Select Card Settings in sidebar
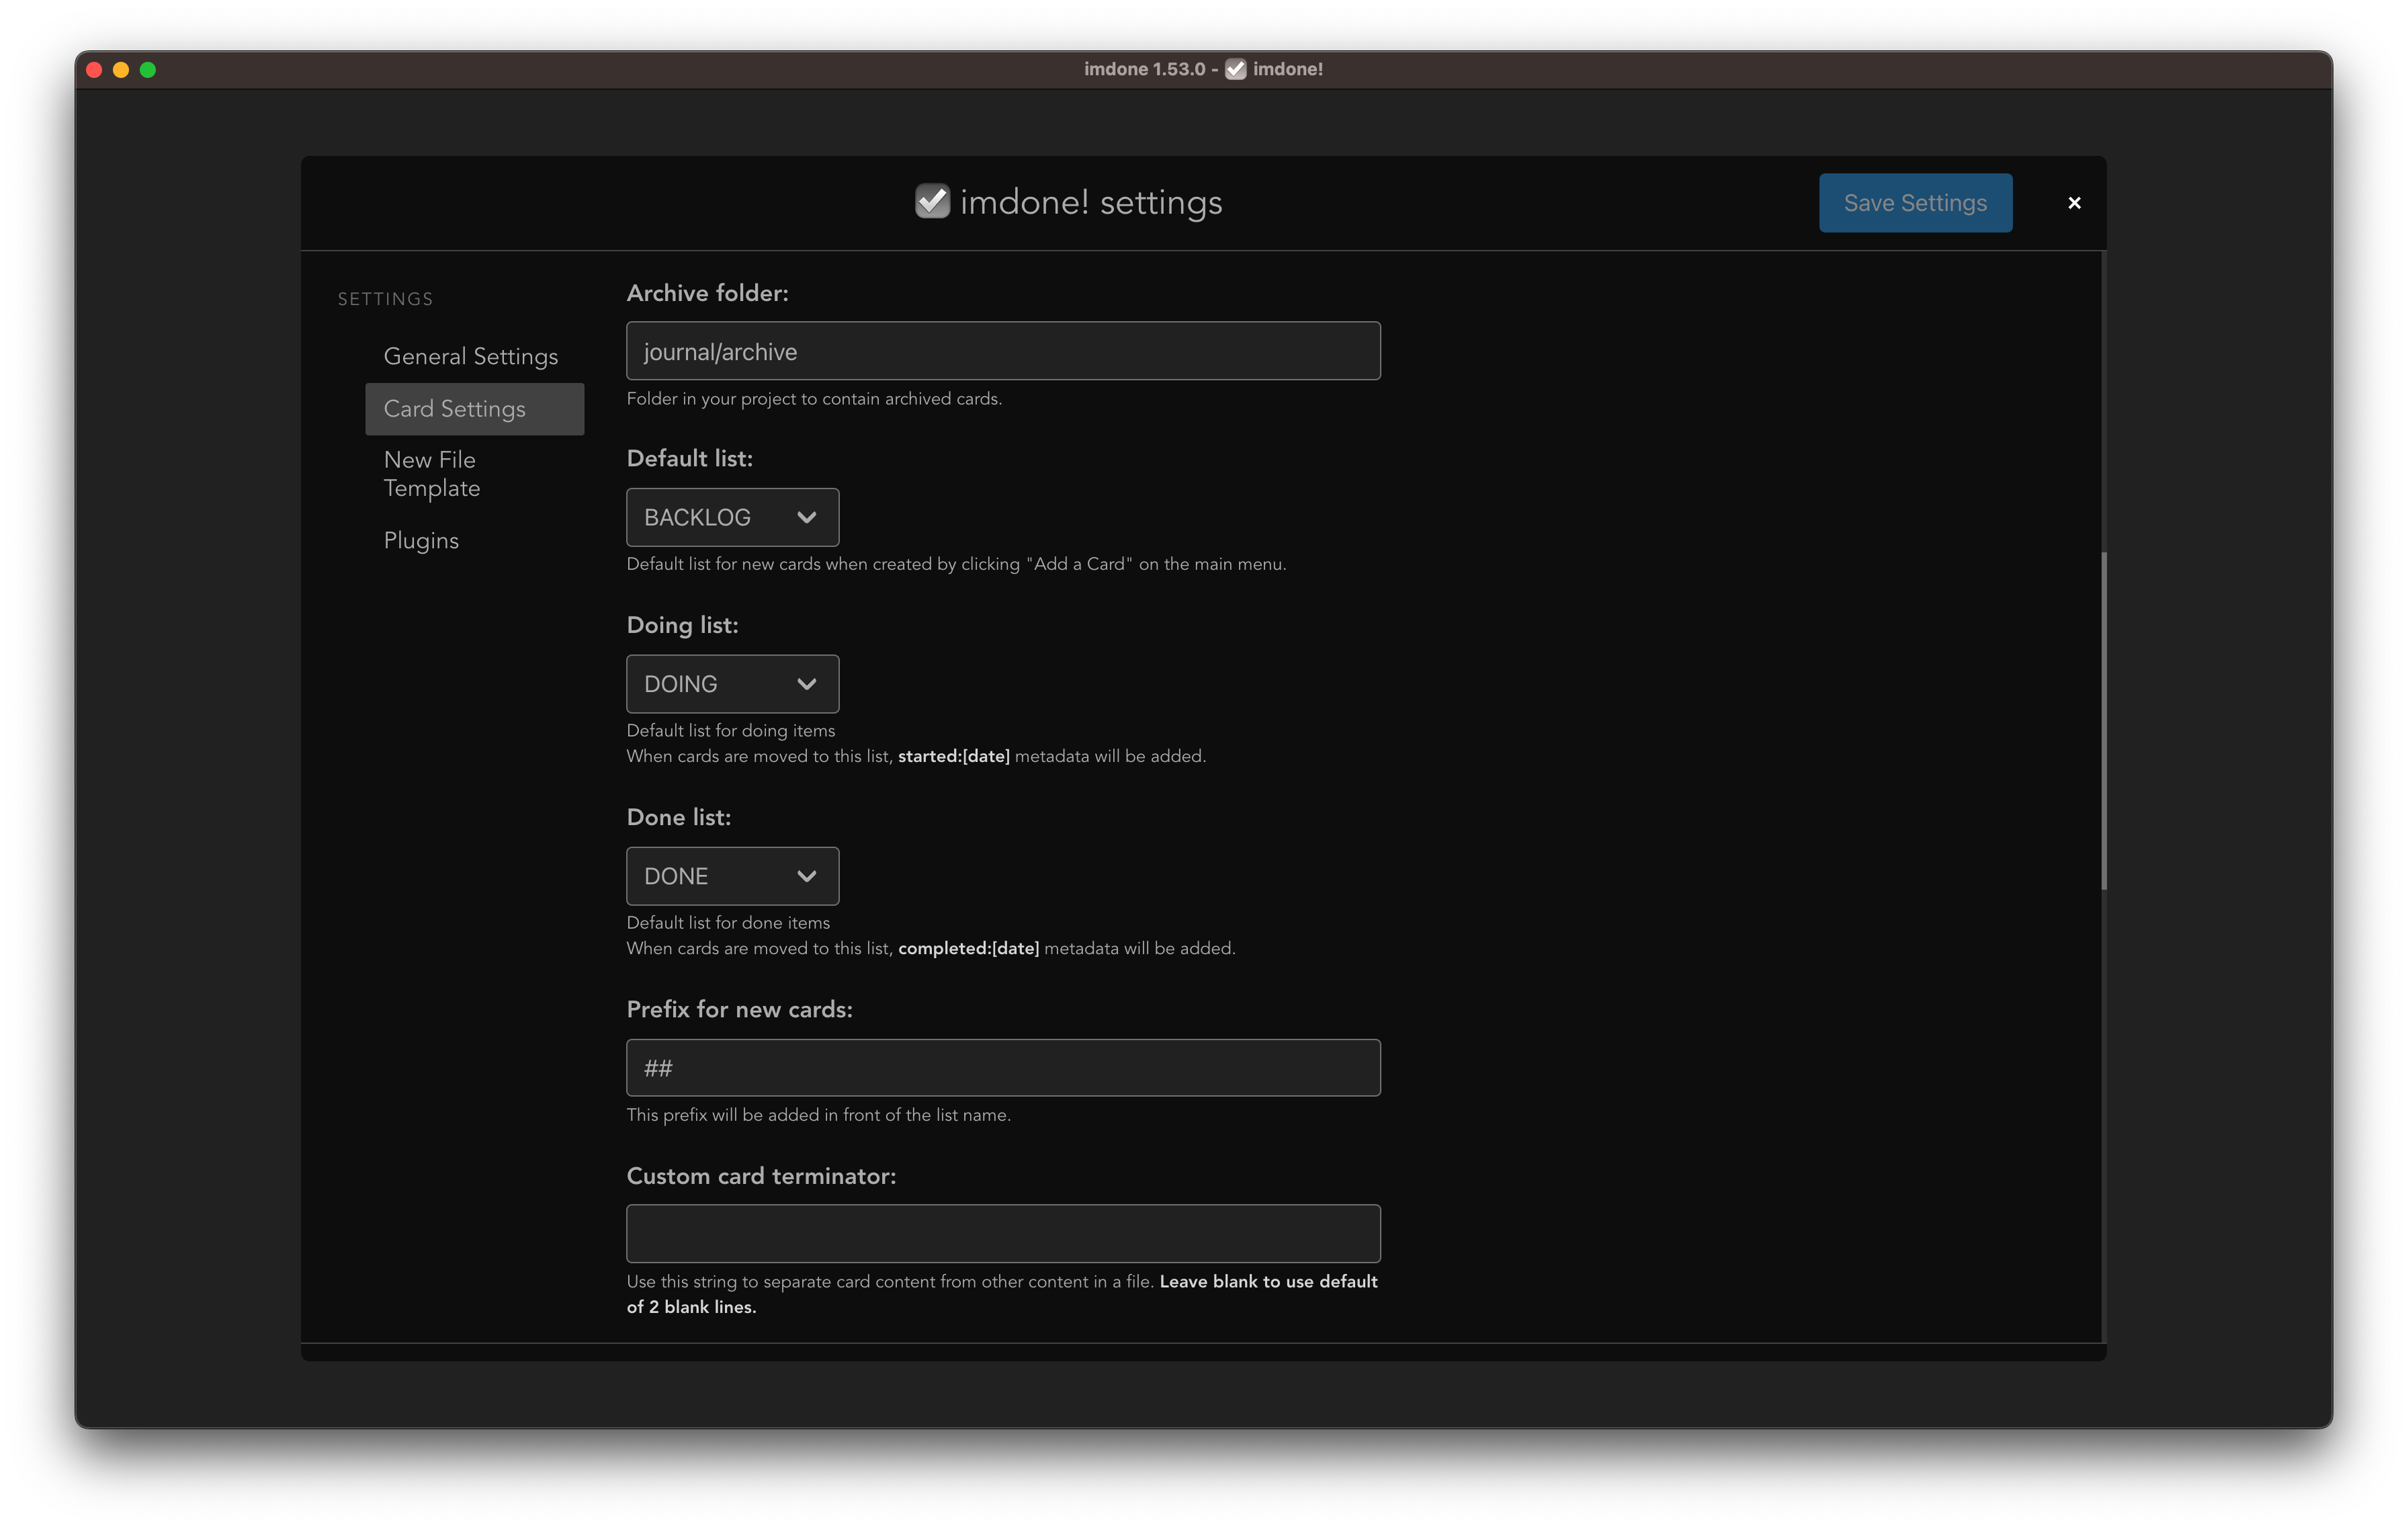Screen dimensions: 2408x1528 (x=474, y=409)
